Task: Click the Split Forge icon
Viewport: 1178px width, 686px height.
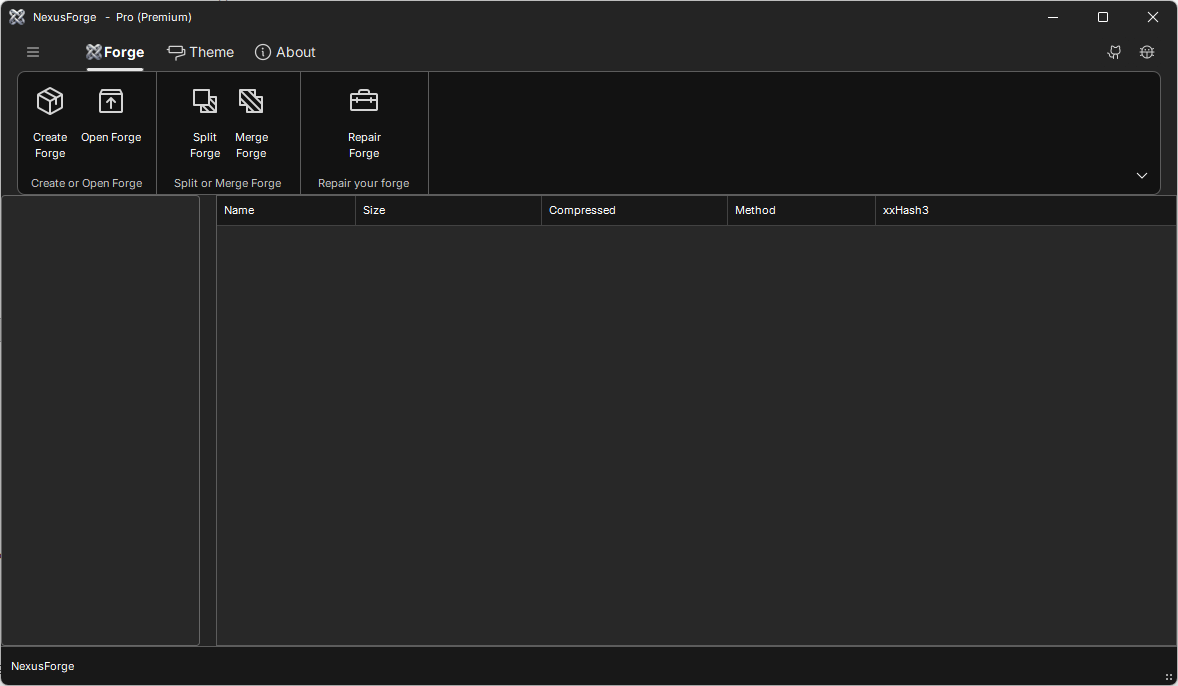Action: coord(205,101)
